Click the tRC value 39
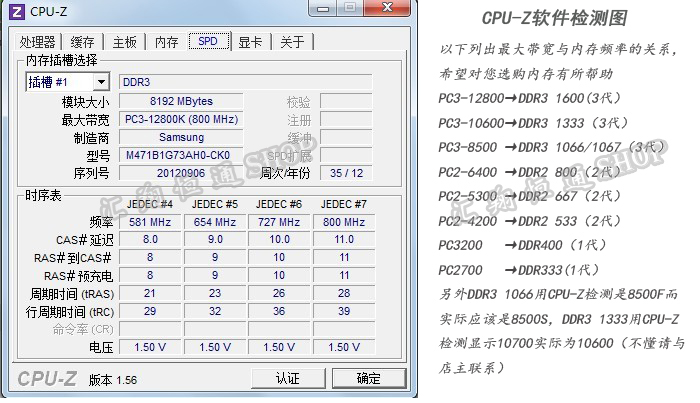Viewport: 700px width, 403px height. point(344,311)
